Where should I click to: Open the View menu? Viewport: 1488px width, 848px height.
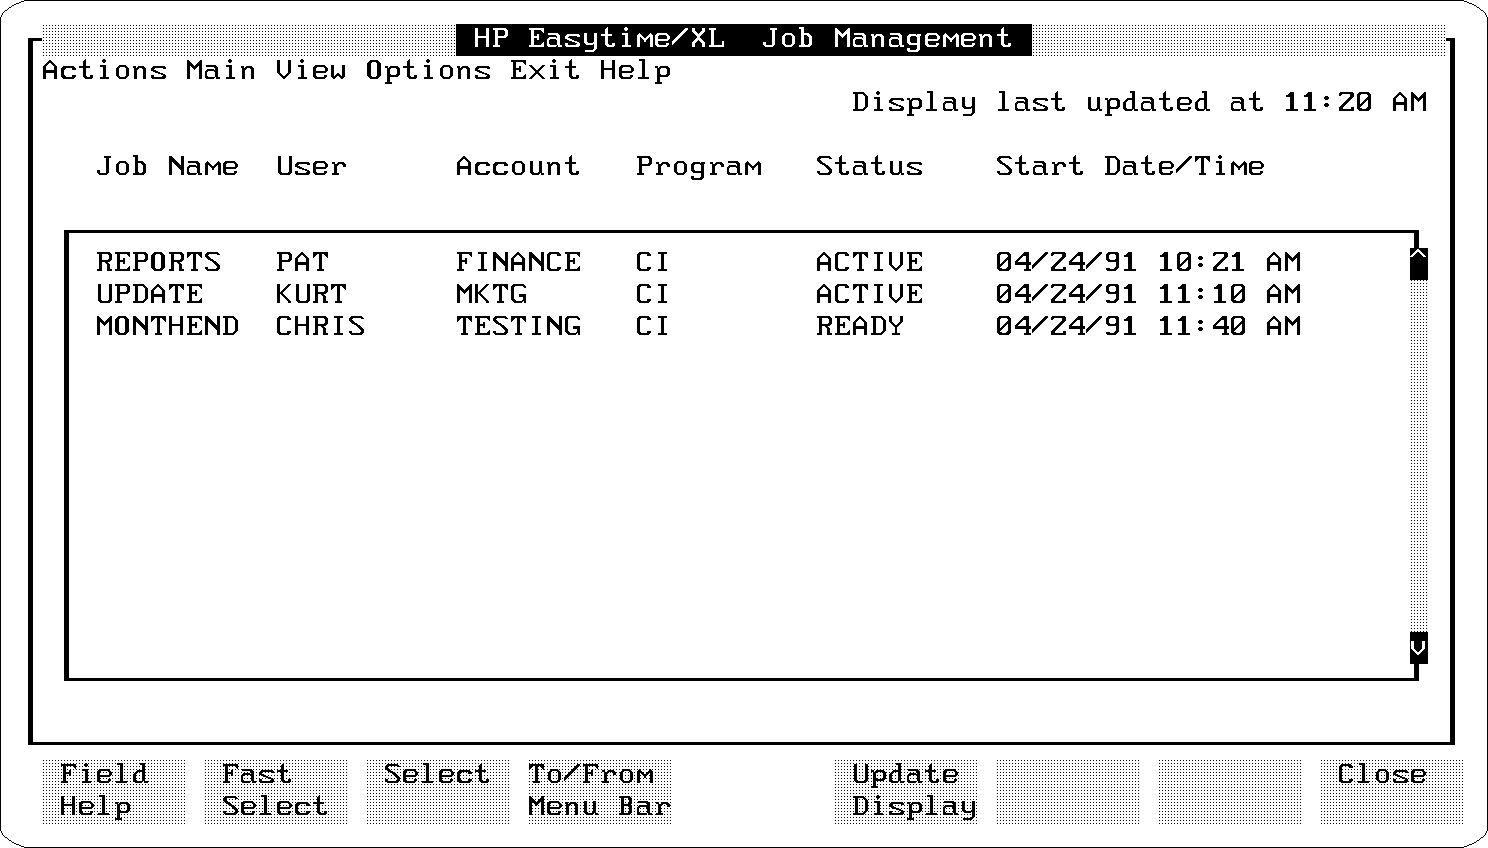(x=311, y=71)
